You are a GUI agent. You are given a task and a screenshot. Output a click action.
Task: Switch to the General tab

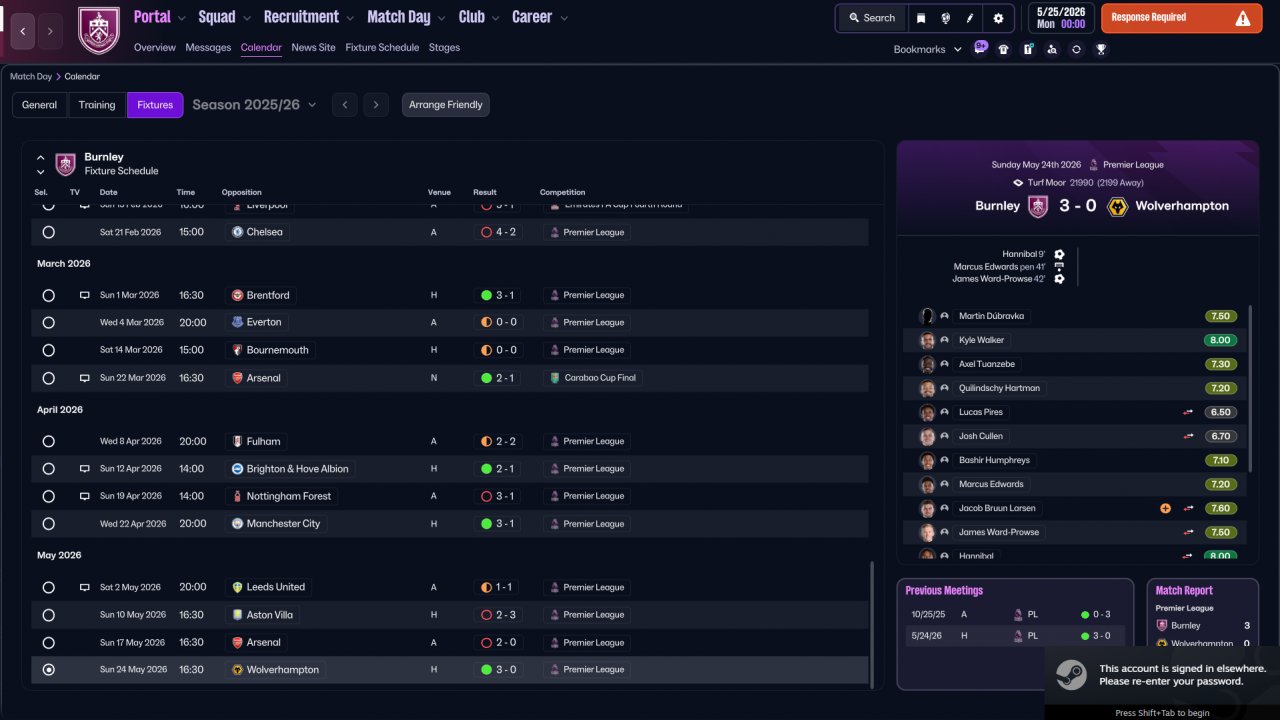click(x=40, y=105)
